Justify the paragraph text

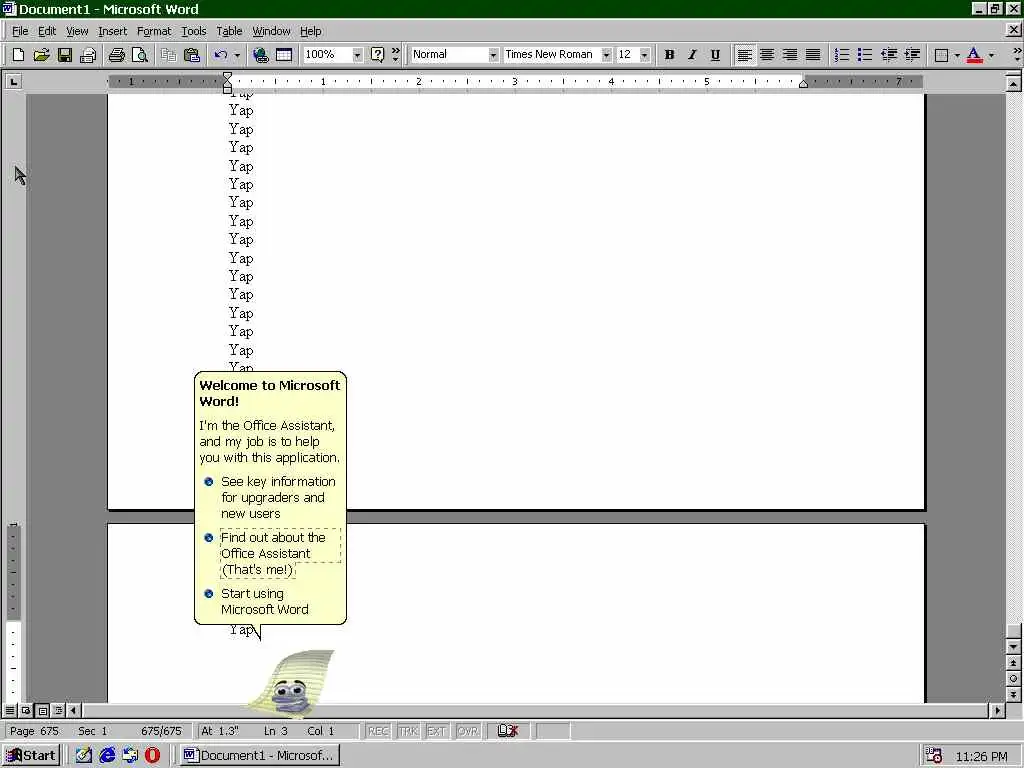(813, 55)
